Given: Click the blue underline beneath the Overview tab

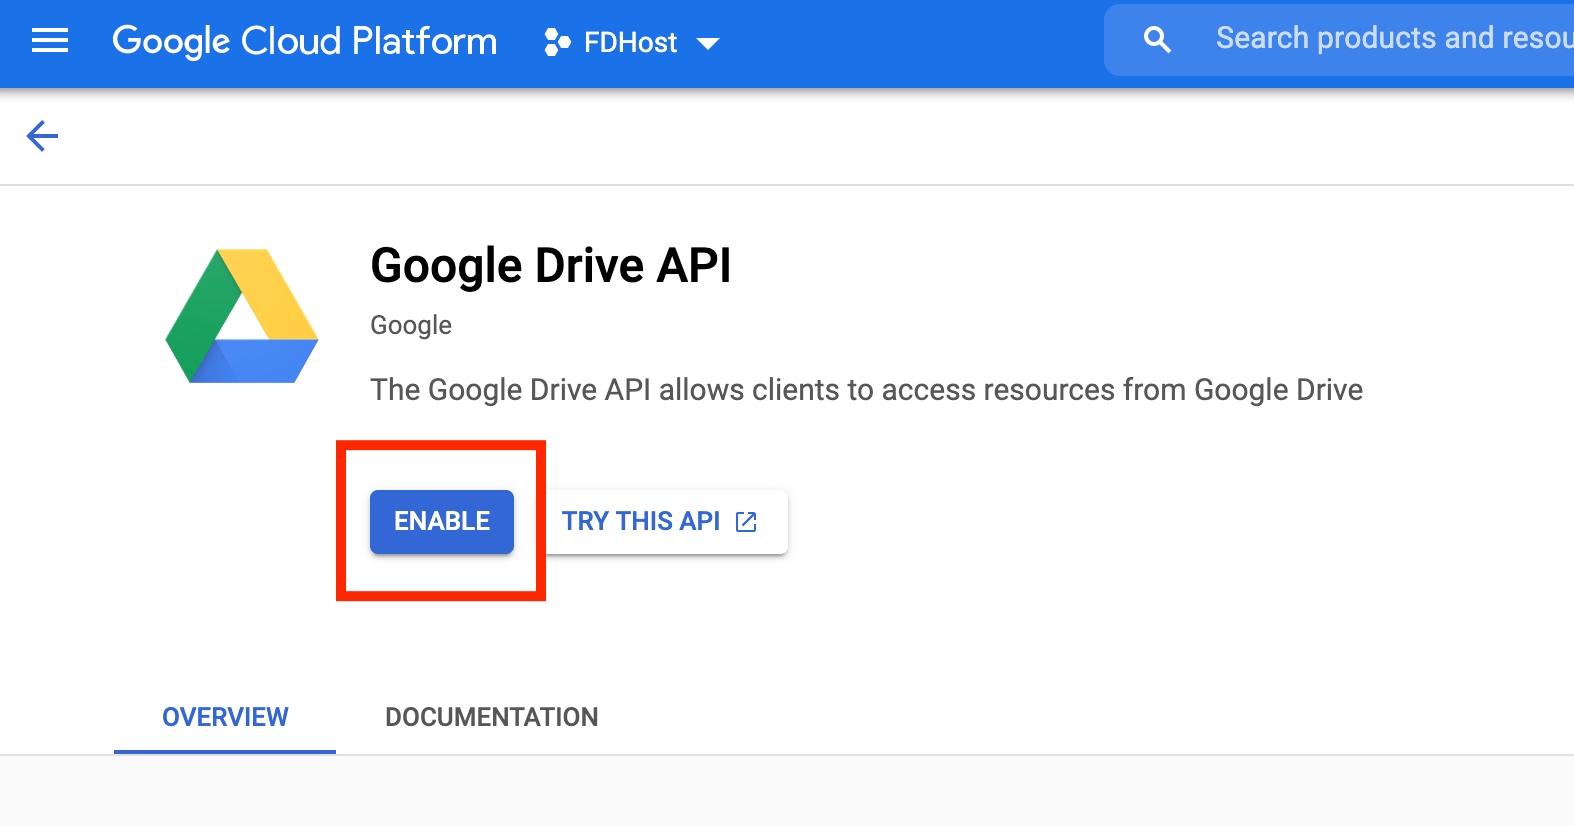Looking at the screenshot, I should (225, 751).
